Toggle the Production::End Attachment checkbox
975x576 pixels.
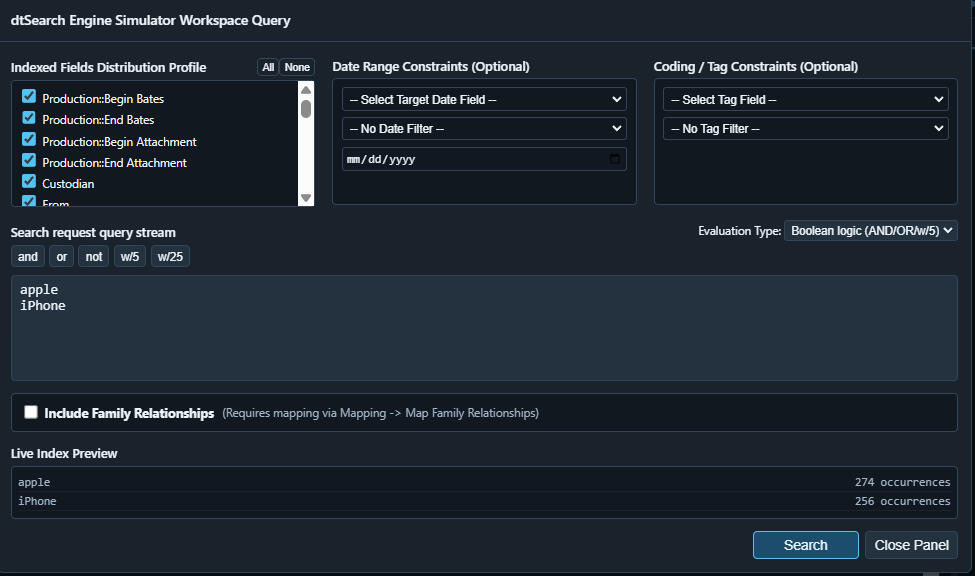(29, 160)
